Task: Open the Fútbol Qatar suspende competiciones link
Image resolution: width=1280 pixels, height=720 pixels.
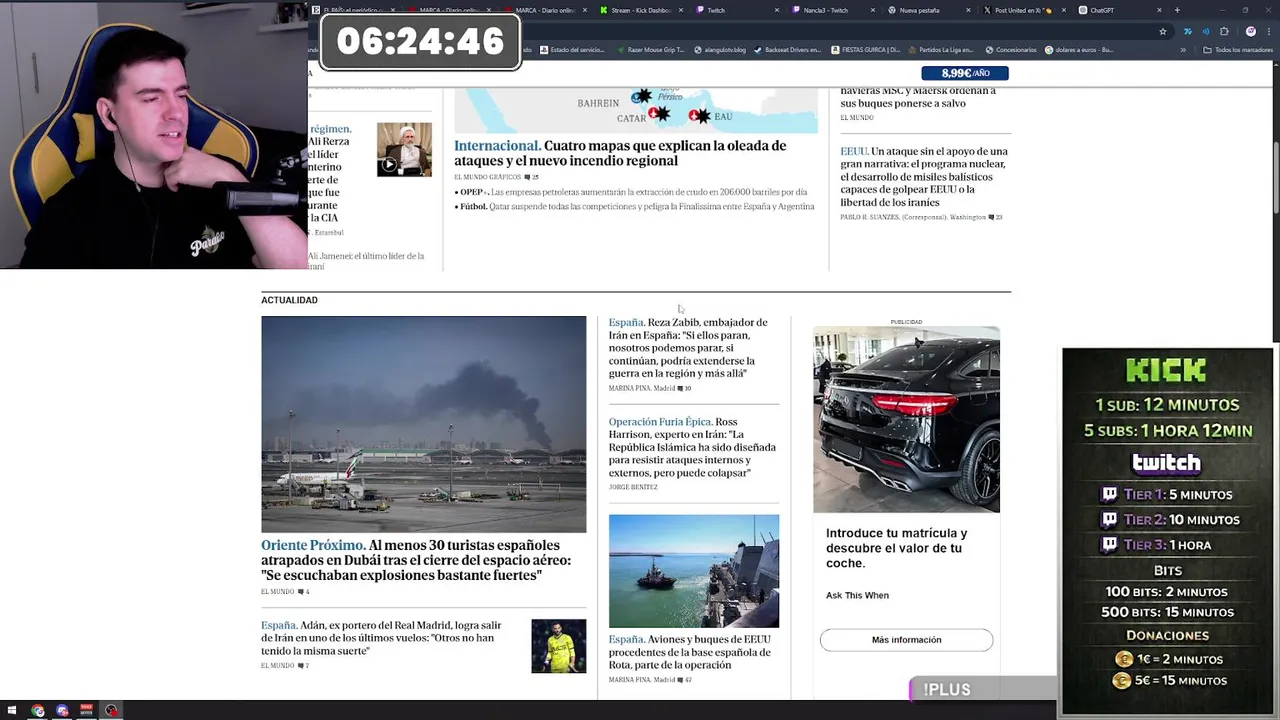Action: click(x=635, y=206)
